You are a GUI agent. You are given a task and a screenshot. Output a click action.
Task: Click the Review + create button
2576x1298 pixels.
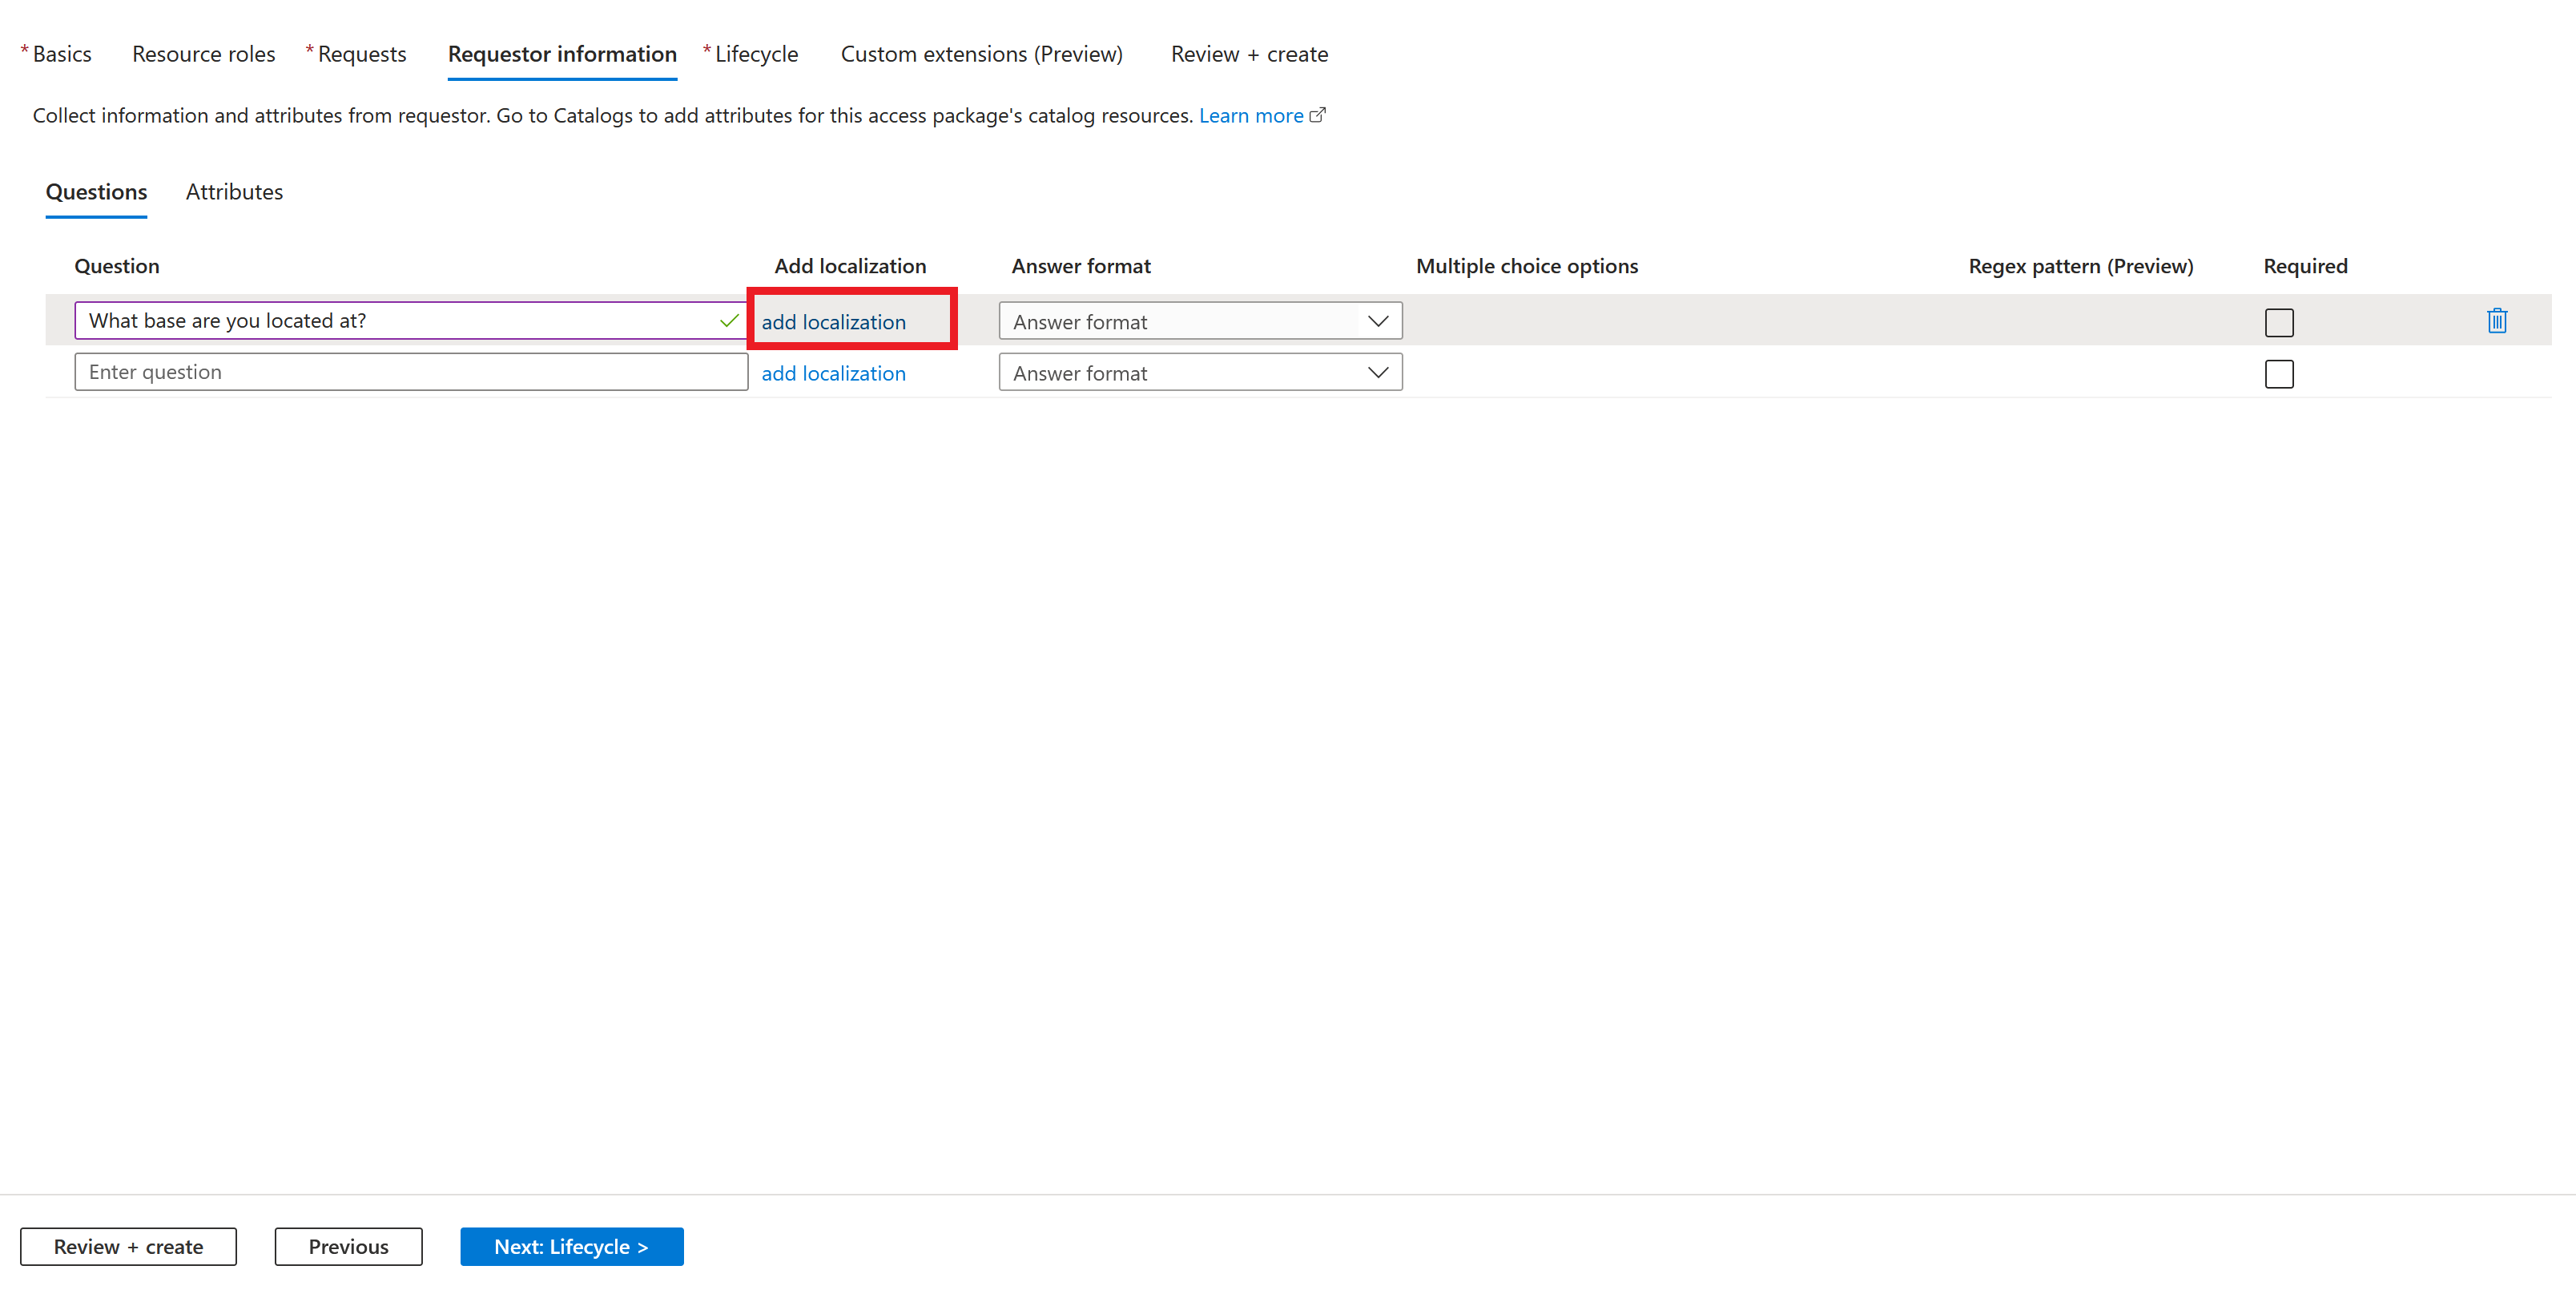coord(127,1247)
